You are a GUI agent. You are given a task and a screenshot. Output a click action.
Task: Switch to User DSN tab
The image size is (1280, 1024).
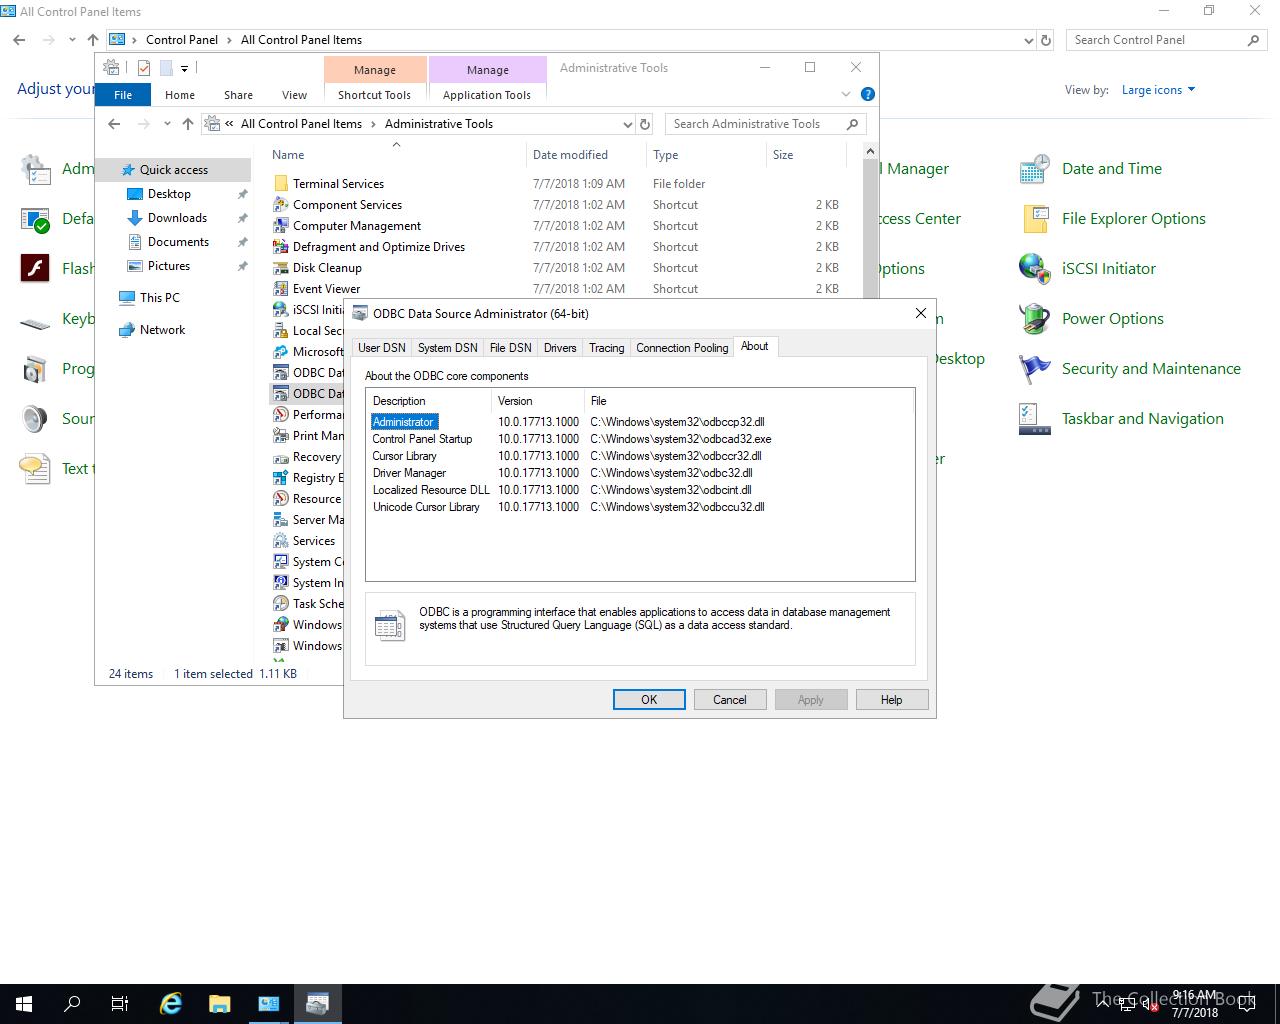coord(382,348)
